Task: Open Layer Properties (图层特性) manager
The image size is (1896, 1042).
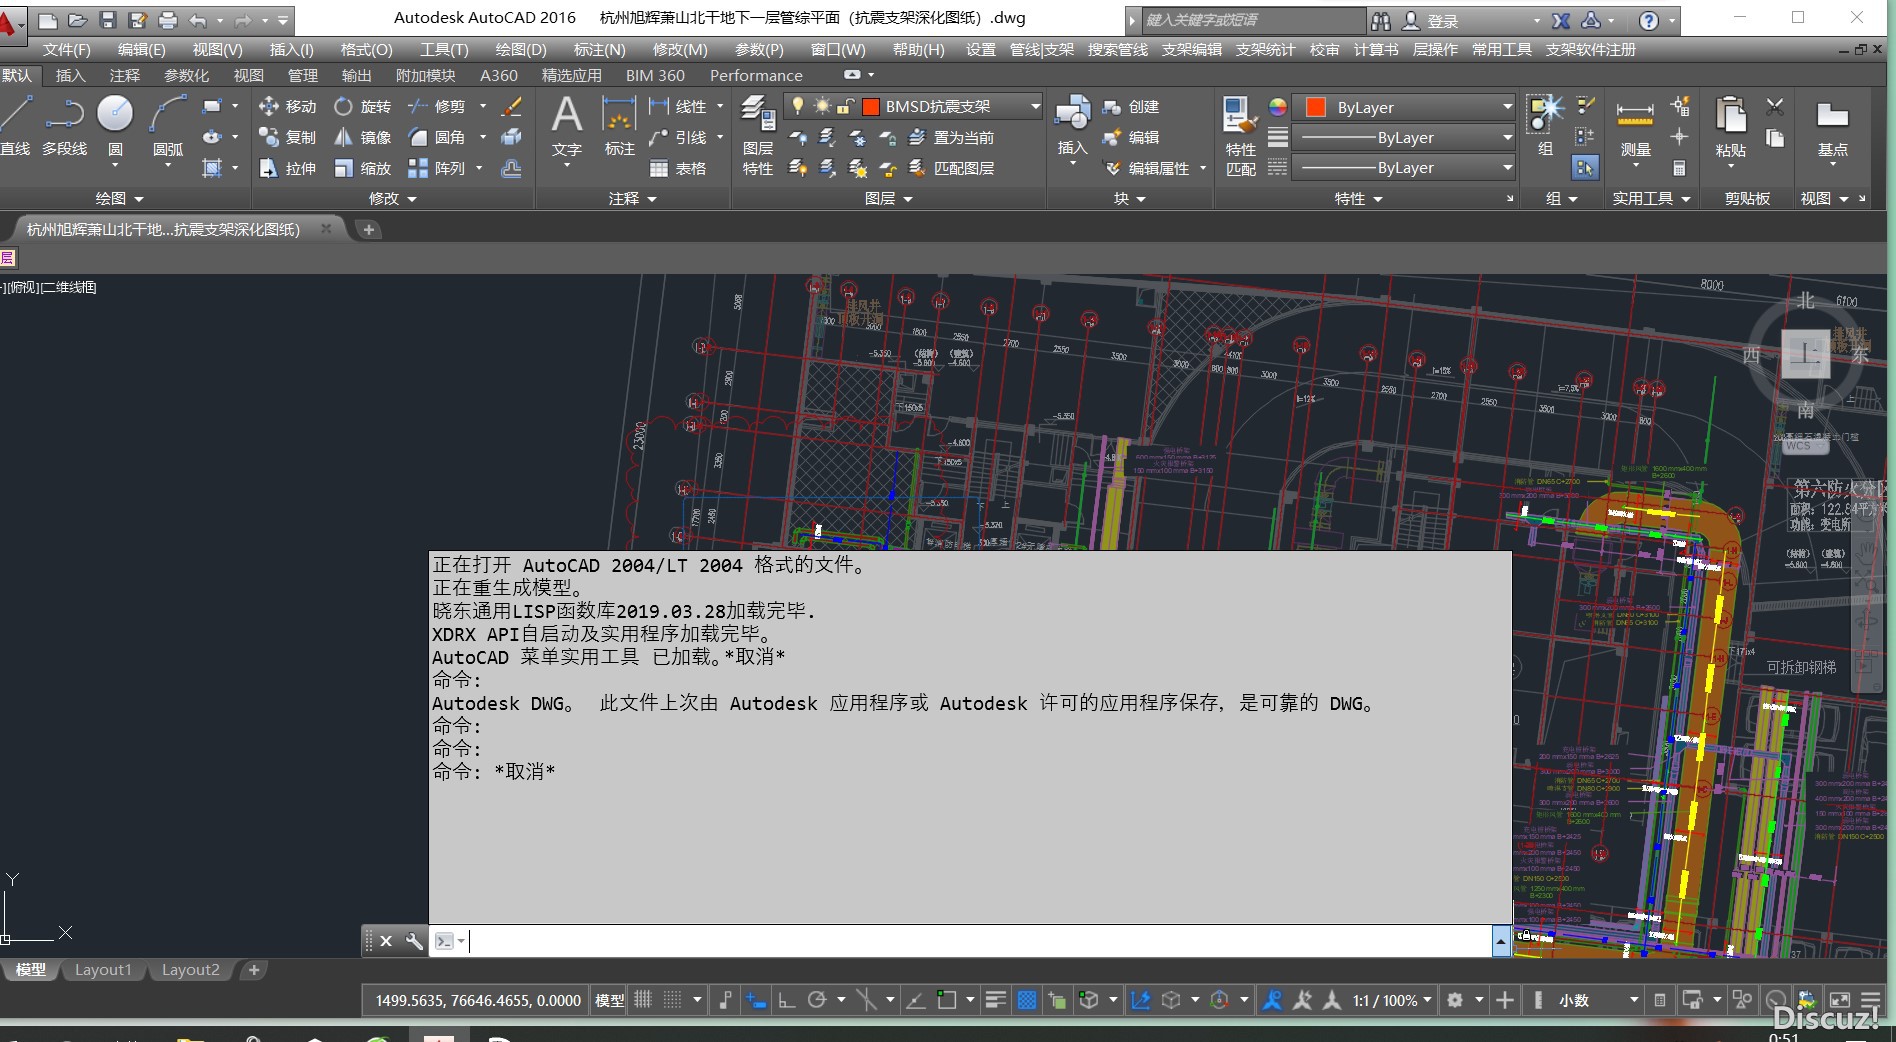Action: coord(758,136)
